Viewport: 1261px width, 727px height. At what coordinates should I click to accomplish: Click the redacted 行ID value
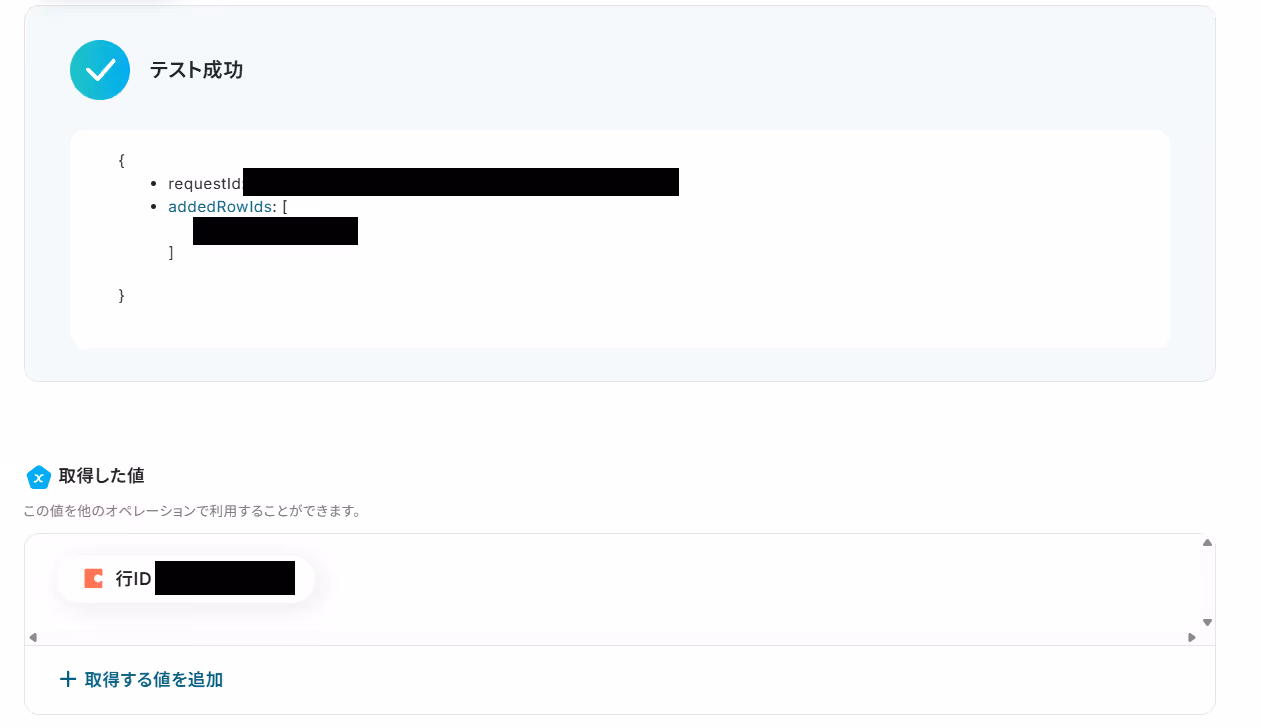(225, 578)
